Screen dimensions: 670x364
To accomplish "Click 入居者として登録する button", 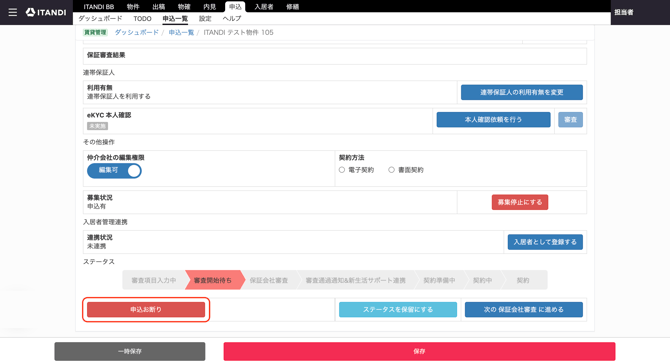I will point(545,242).
